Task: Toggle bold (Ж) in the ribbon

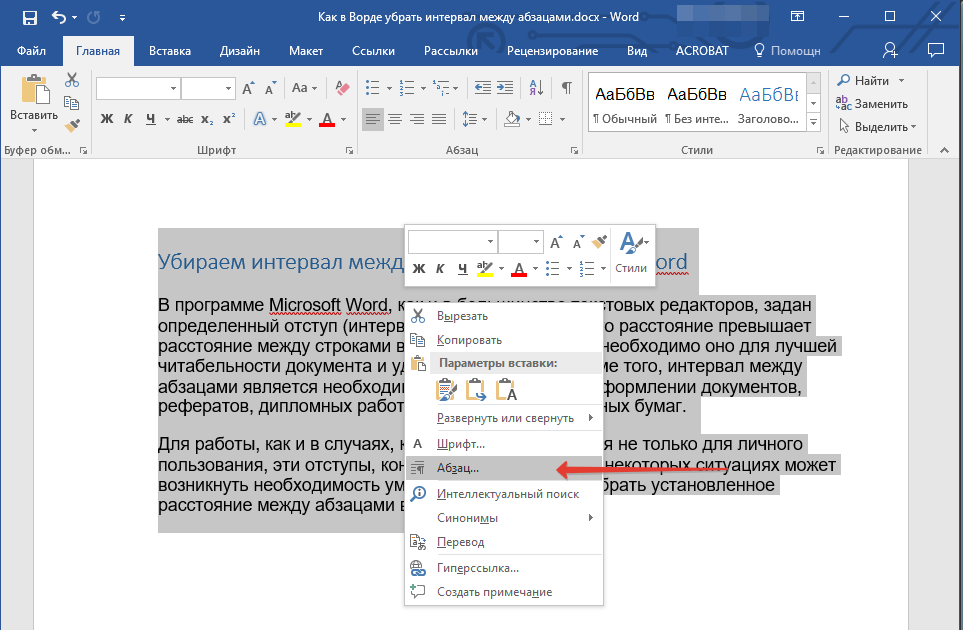Action: 107,120
